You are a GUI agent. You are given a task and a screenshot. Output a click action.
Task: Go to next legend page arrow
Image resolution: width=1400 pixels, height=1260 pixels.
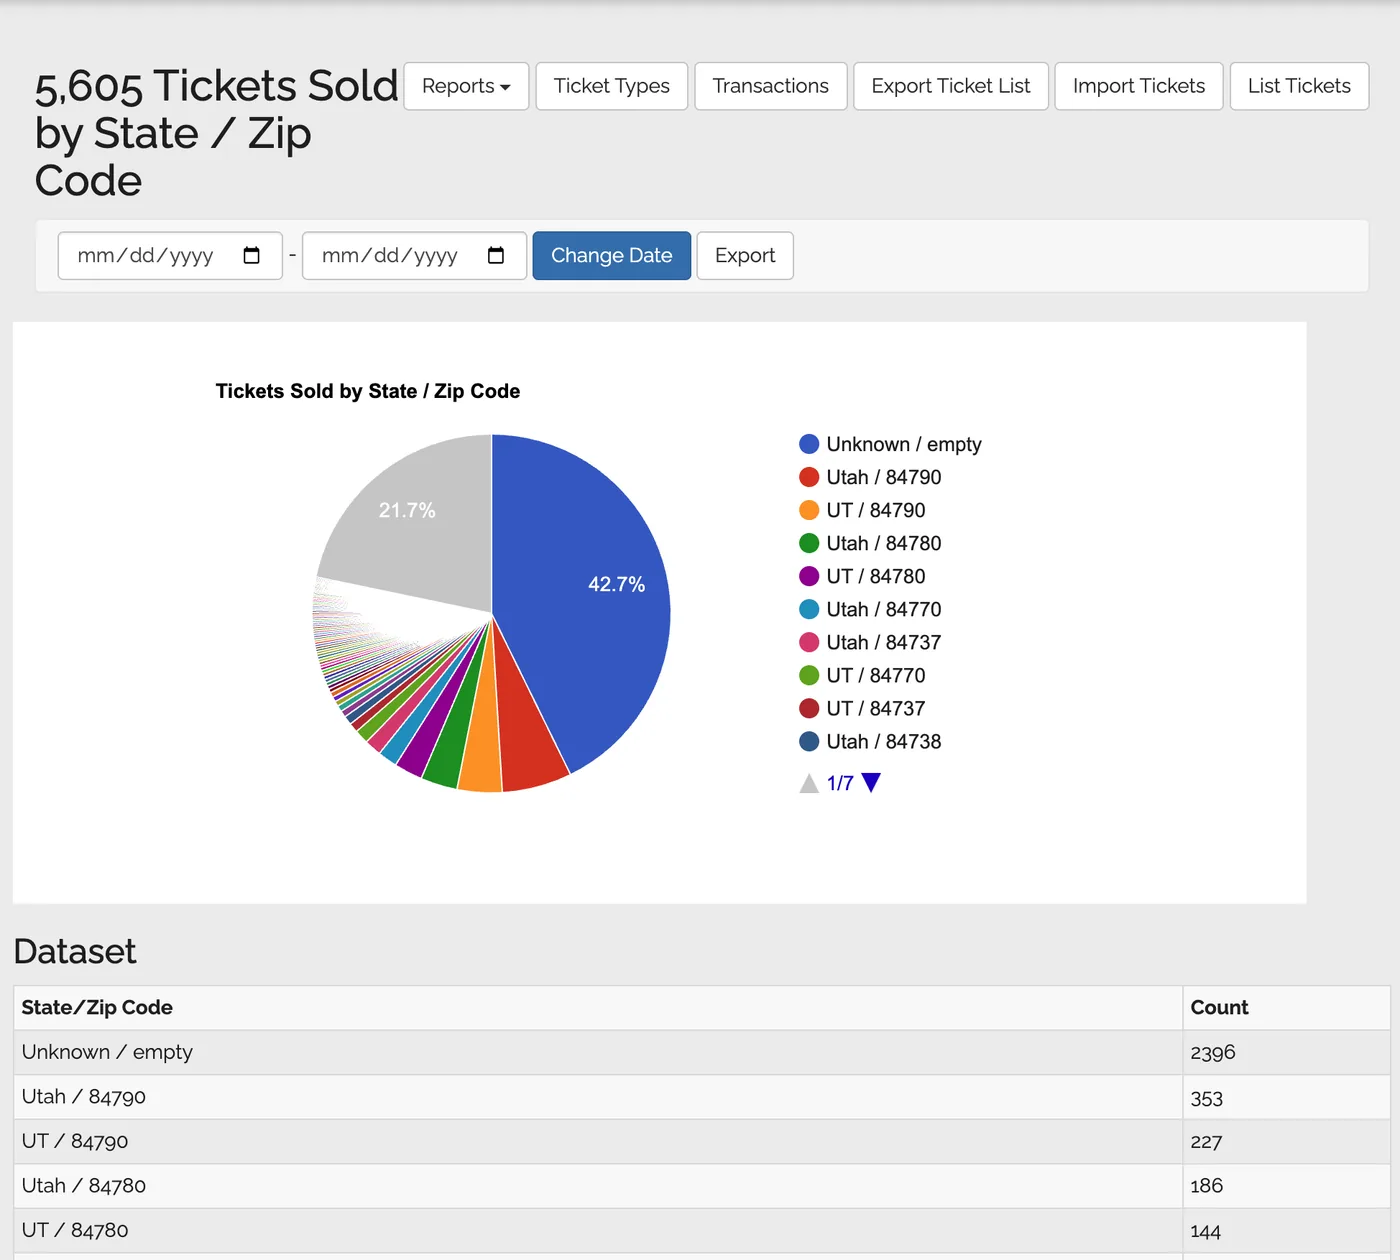pos(871,783)
